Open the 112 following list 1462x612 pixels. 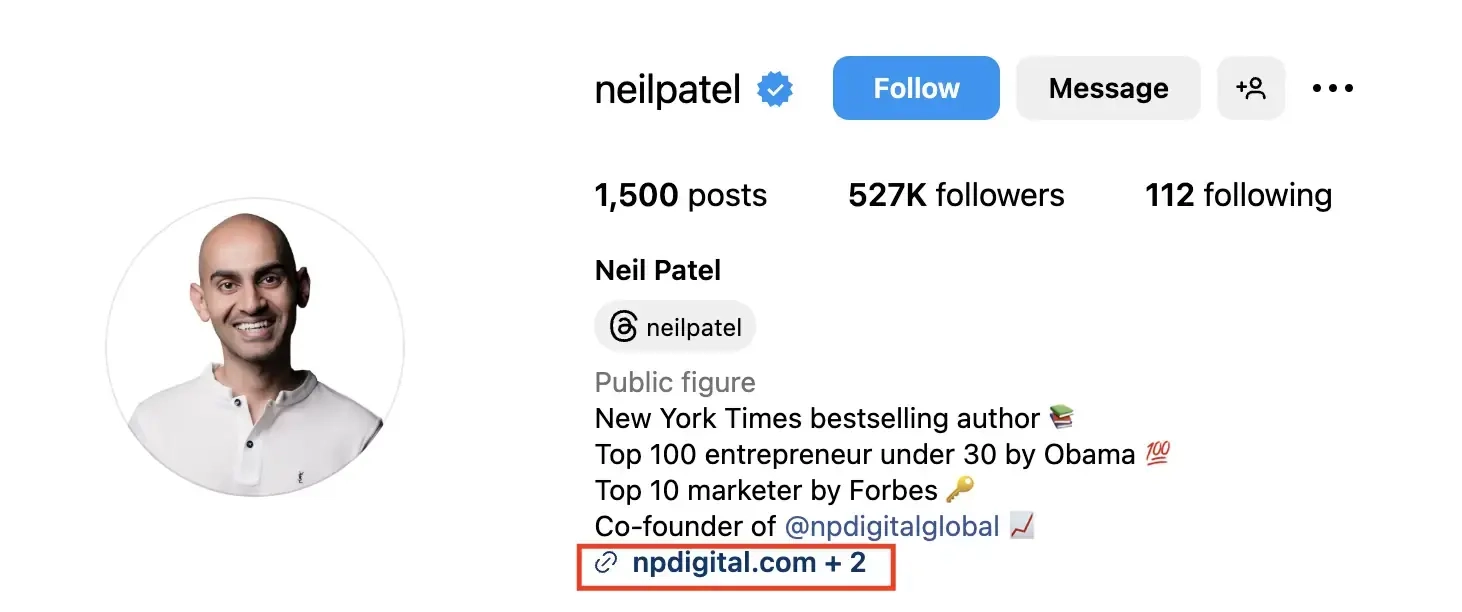click(1238, 195)
